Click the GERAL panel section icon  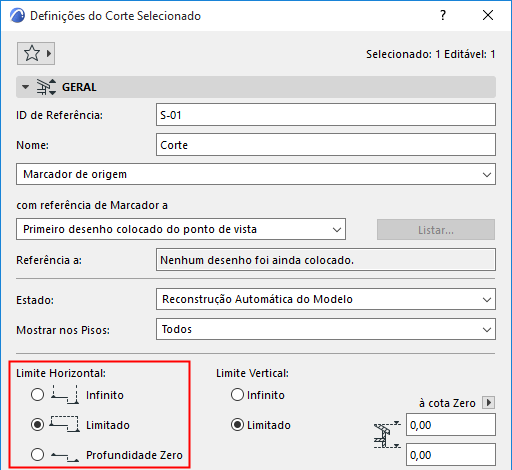(x=46, y=87)
